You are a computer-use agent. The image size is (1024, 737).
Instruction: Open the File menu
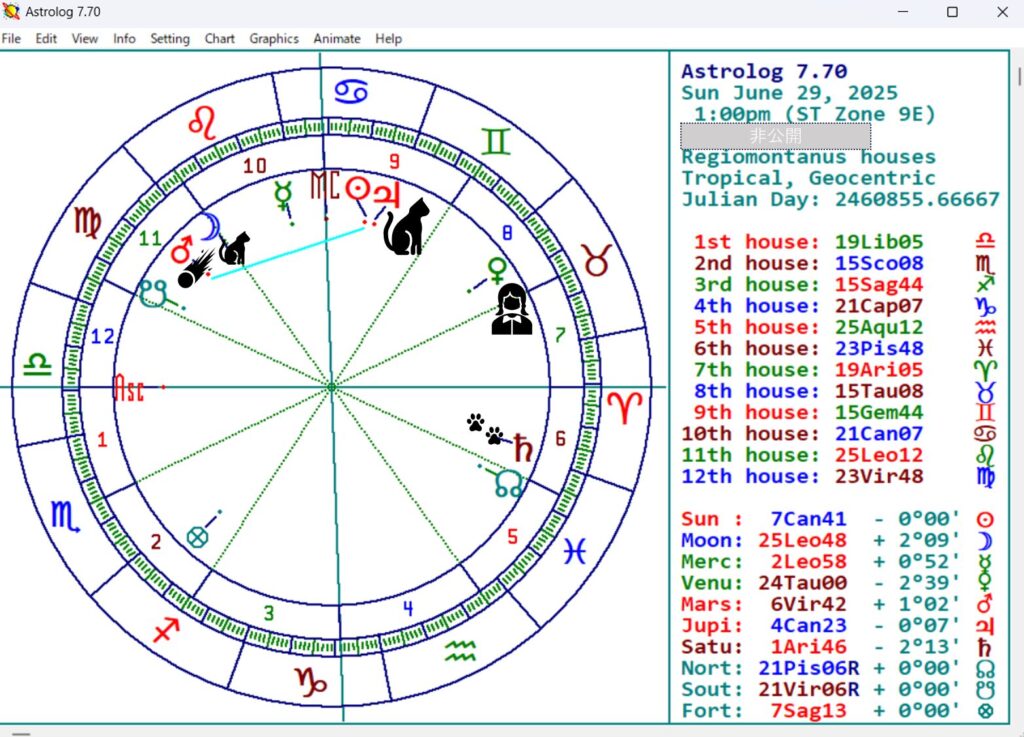[x=11, y=39]
